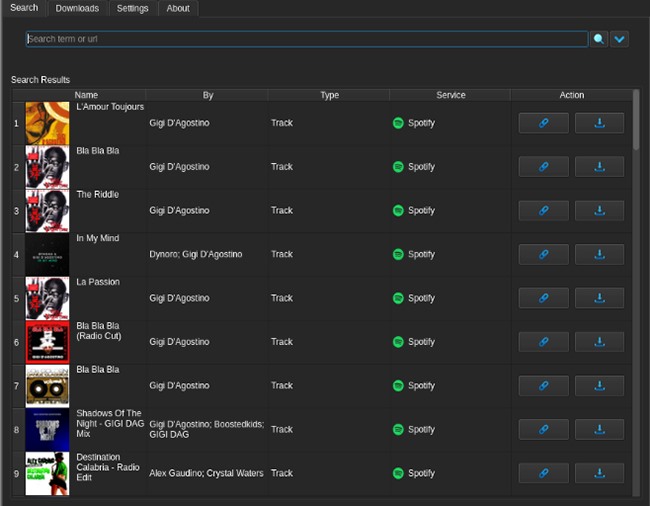Image resolution: width=650 pixels, height=506 pixels.
Task: Copy link for L'Amour Toujours track
Action: pyautogui.click(x=543, y=123)
